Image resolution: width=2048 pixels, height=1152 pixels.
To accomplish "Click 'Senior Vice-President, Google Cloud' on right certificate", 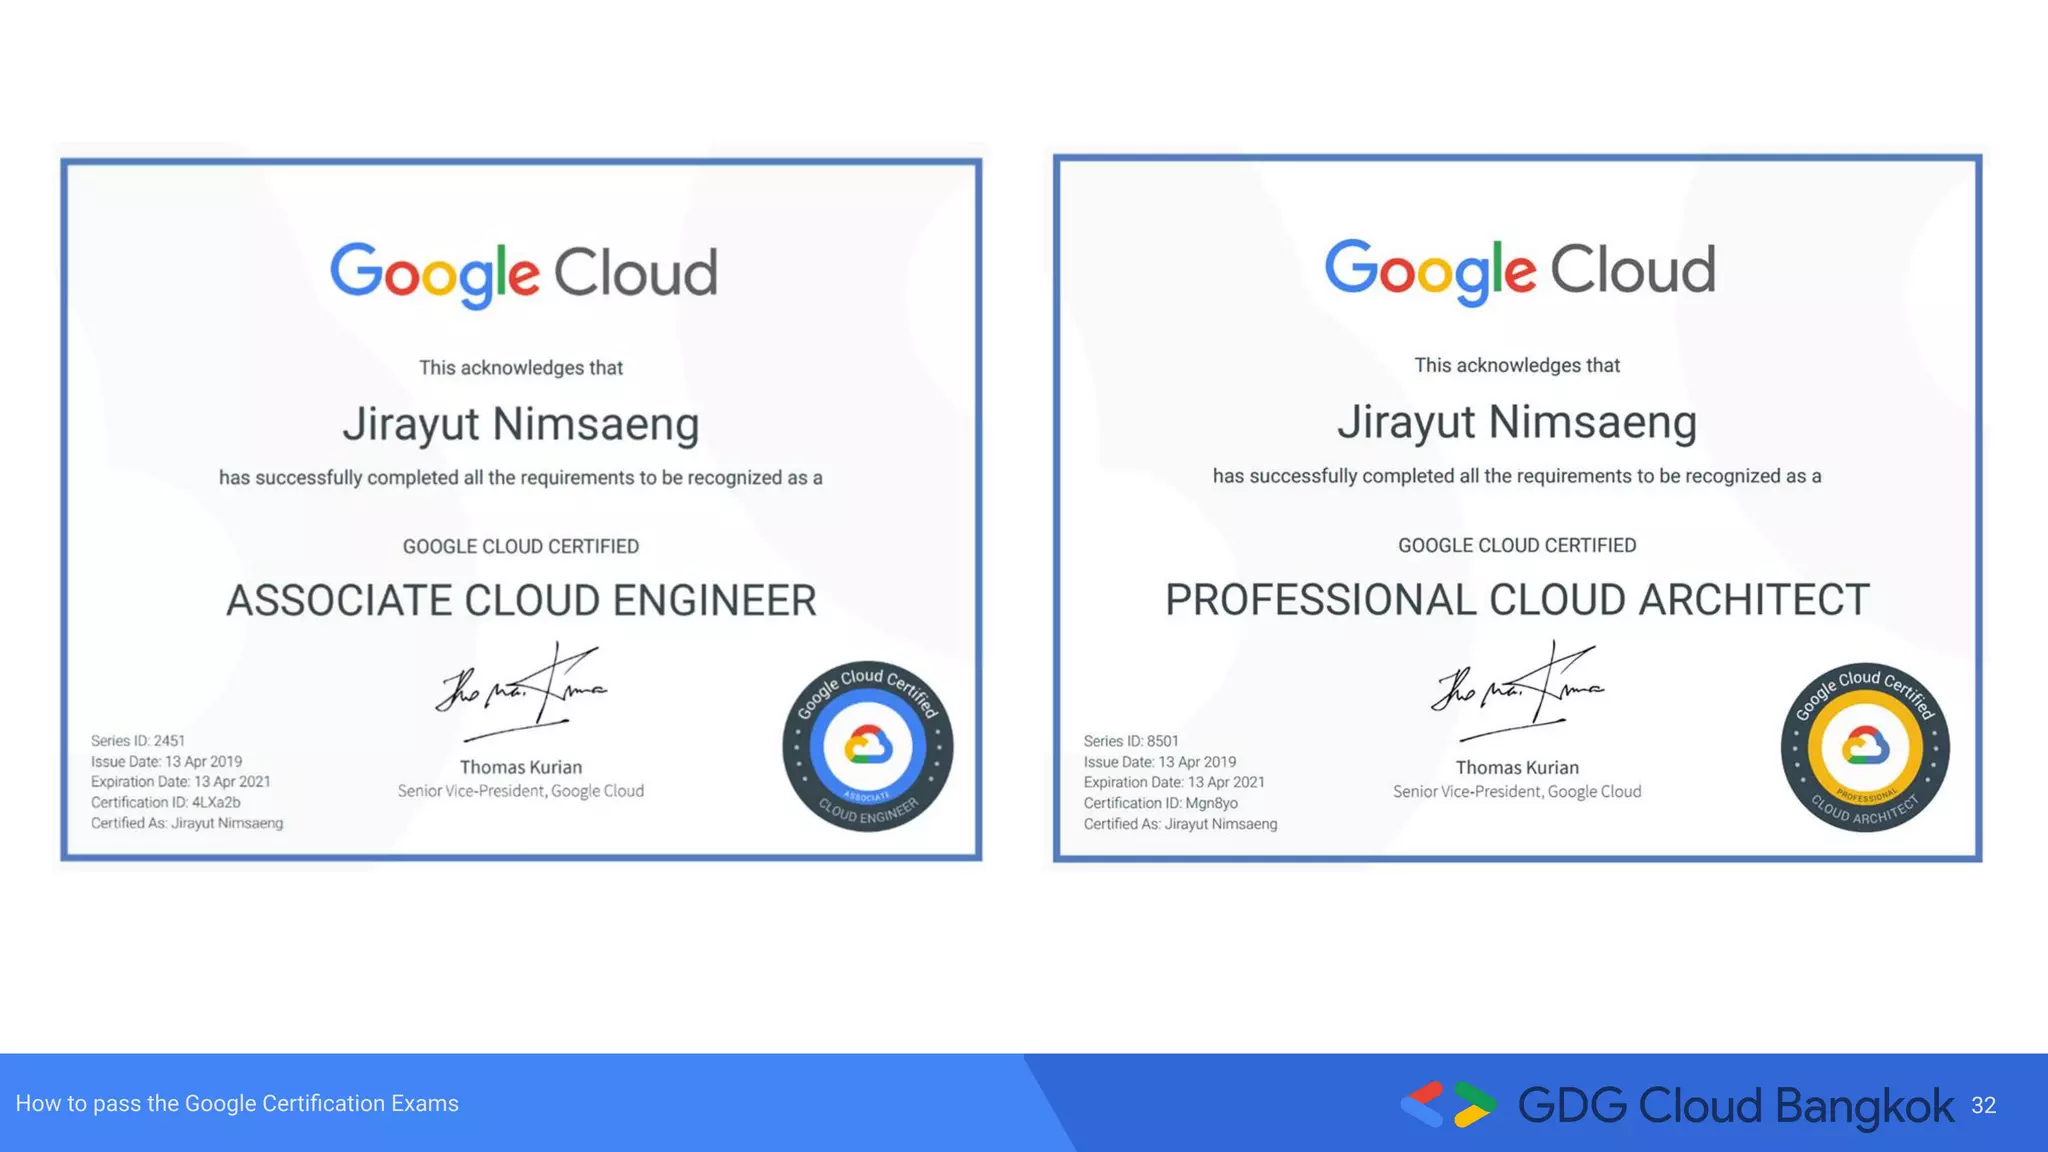I will [1517, 792].
